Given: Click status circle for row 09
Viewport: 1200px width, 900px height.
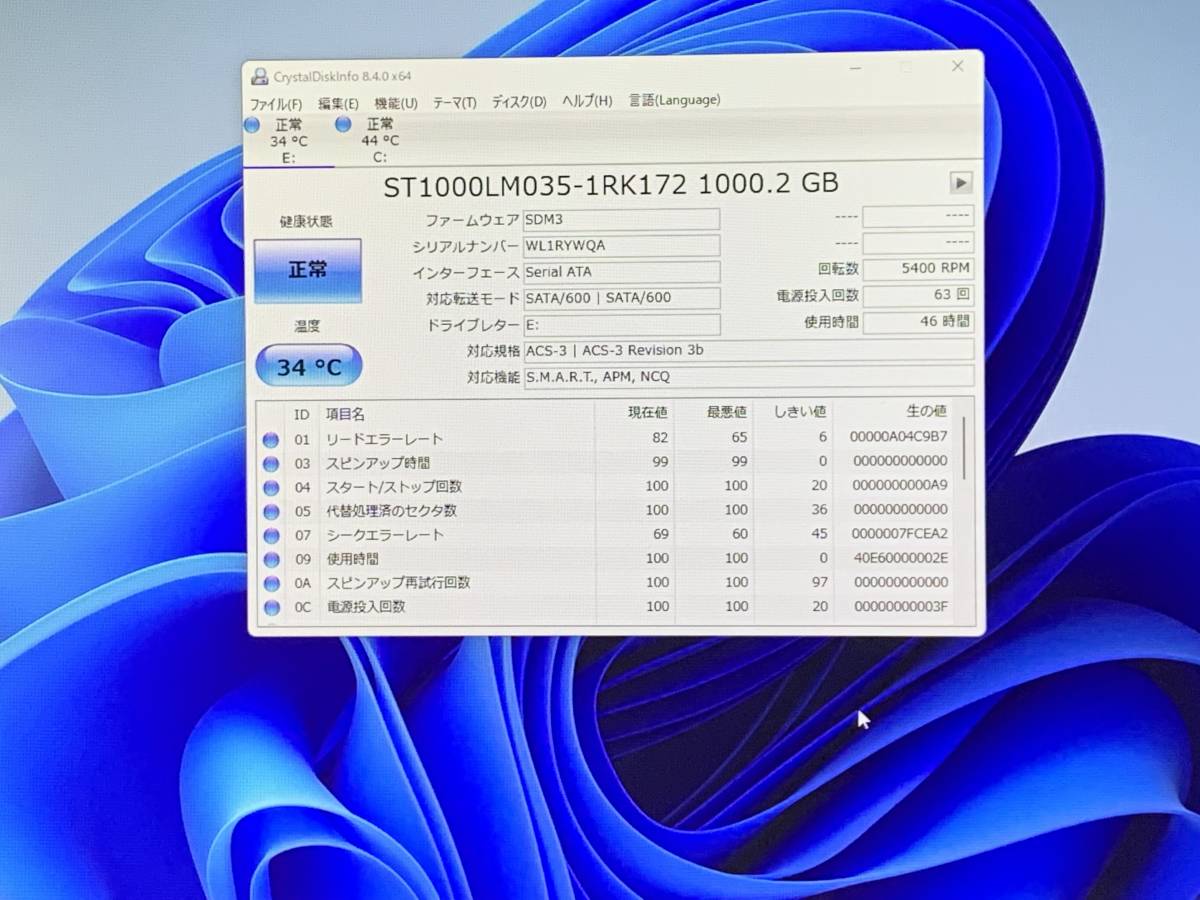Looking at the screenshot, I should pos(271,560).
